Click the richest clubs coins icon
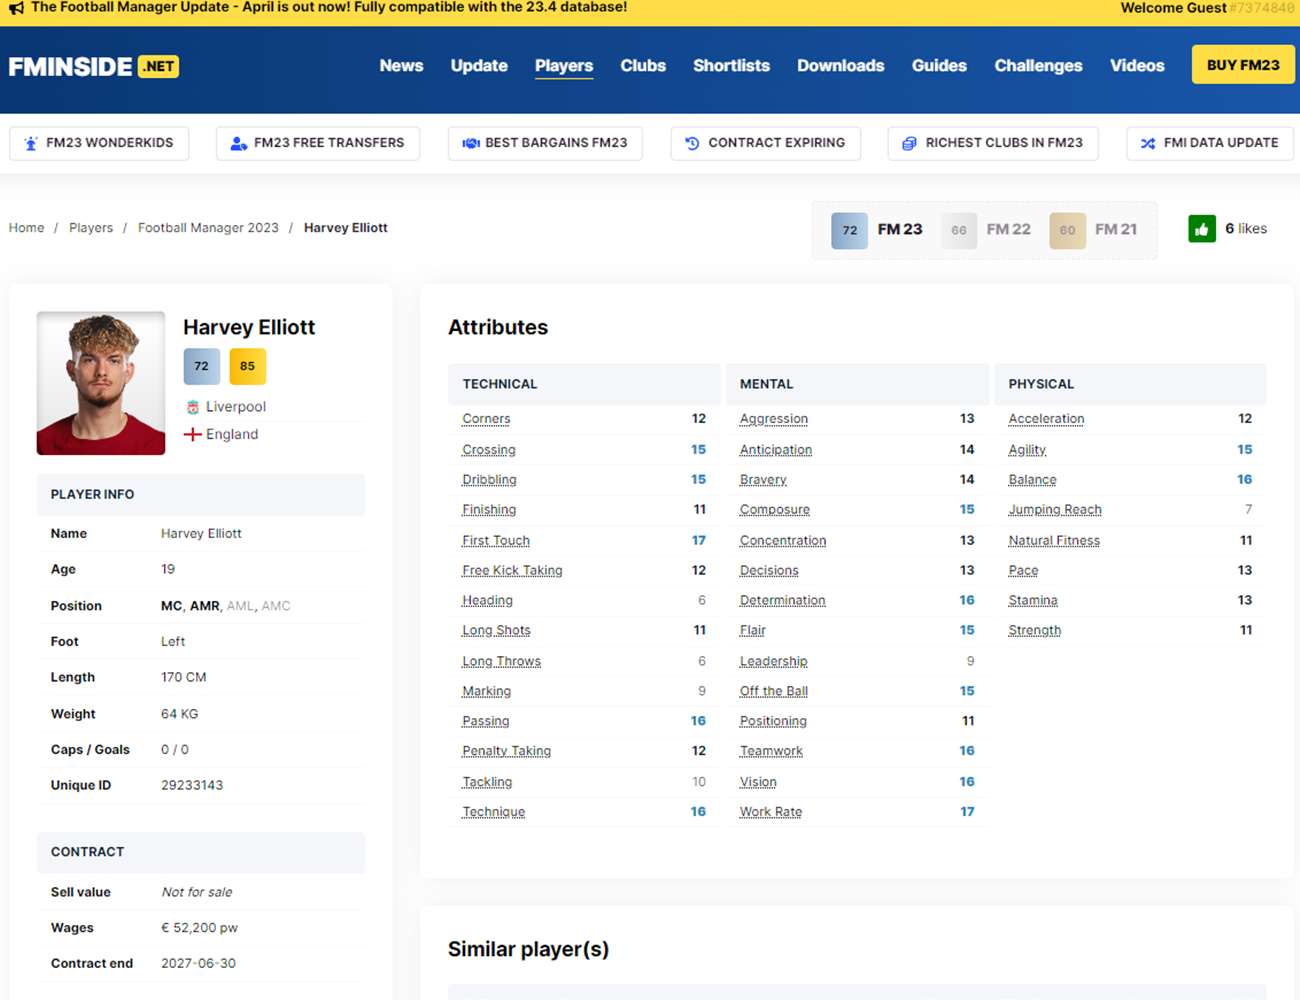Screen dimensions: 1300x1000 tap(909, 143)
